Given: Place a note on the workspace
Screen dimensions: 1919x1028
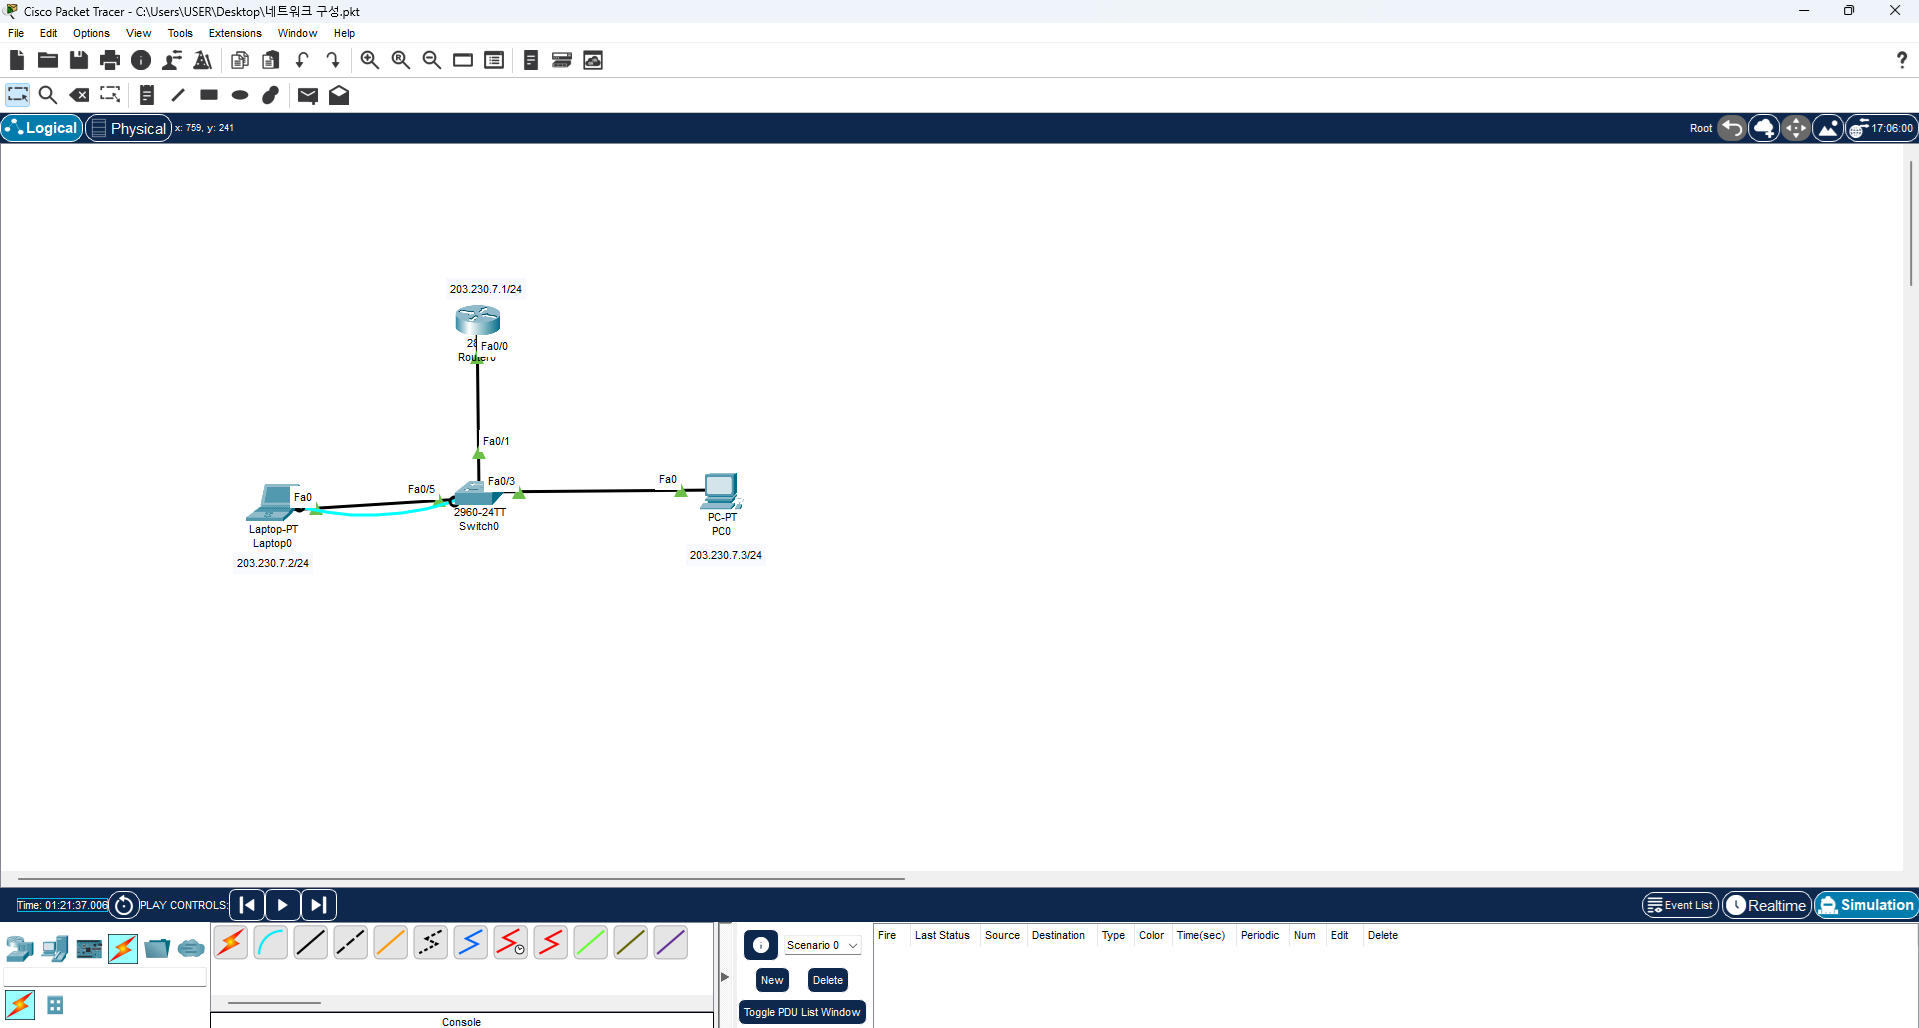Looking at the screenshot, I should coord(147,95).
